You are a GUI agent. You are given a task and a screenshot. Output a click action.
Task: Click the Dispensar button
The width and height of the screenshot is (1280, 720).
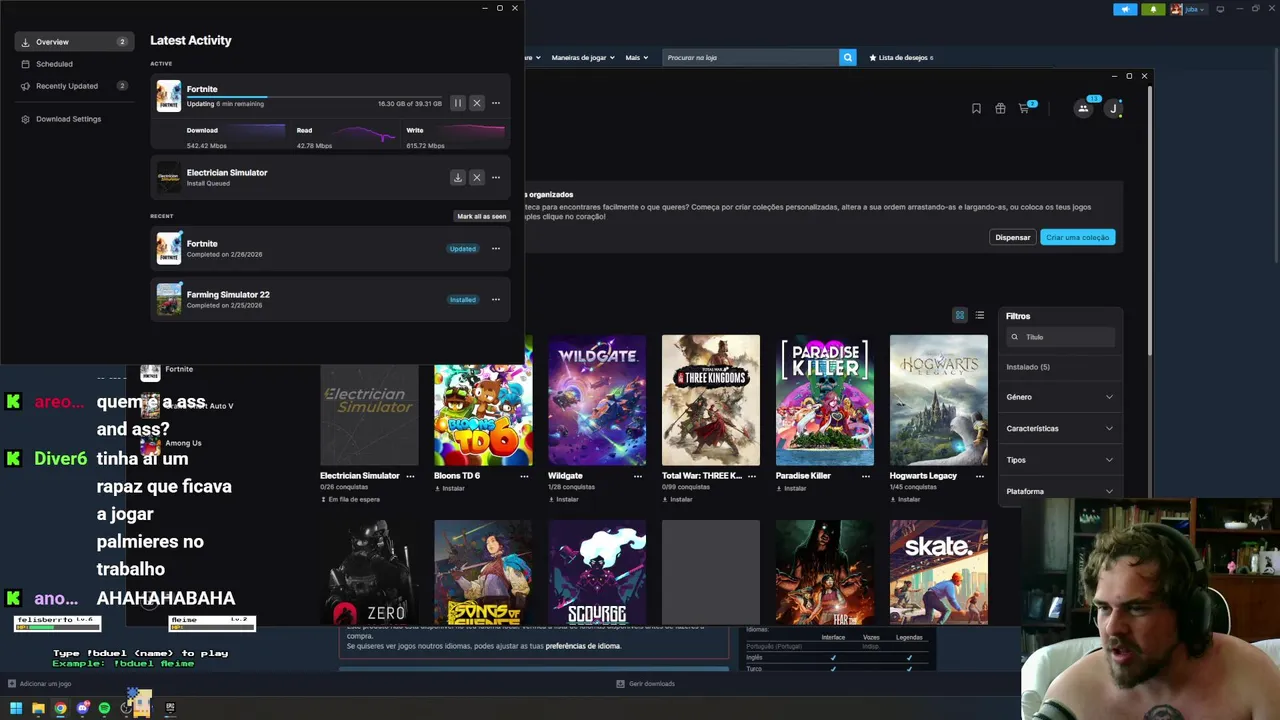pyautogui.click(x=1012, y=237)
